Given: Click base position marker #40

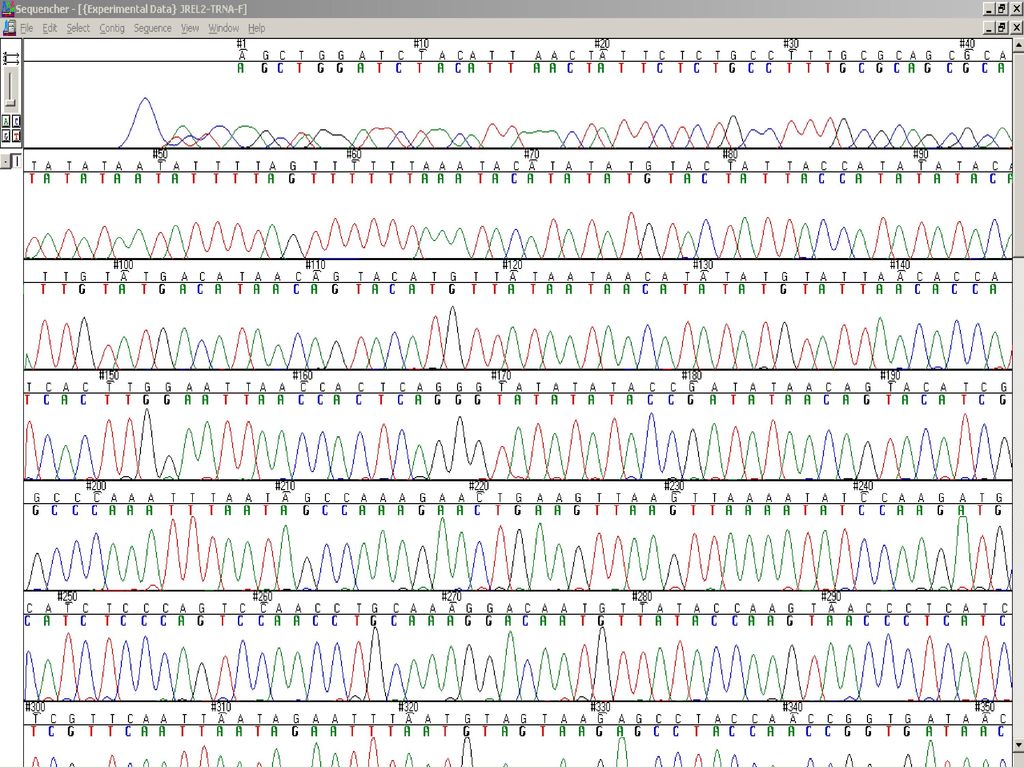Looking at the screenshot, I should pyautogui.click(x=967, y=44).
